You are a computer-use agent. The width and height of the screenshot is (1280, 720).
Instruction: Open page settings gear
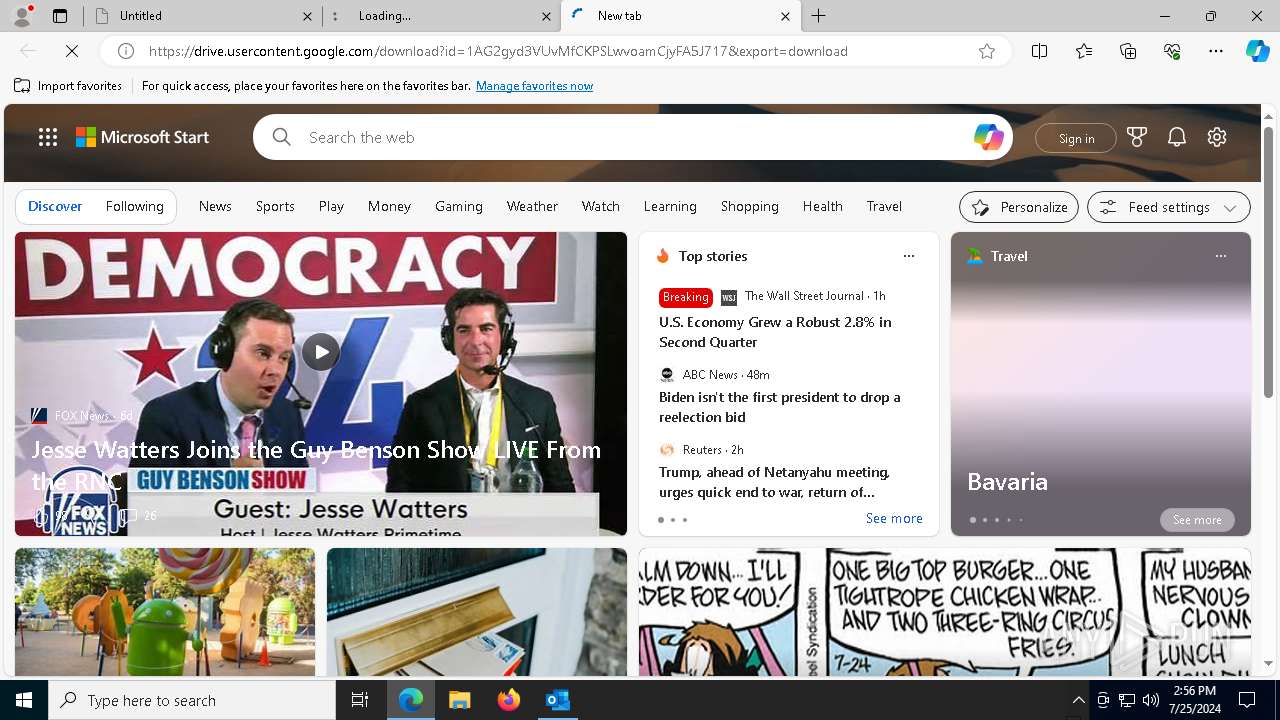tap(1217, 137)
